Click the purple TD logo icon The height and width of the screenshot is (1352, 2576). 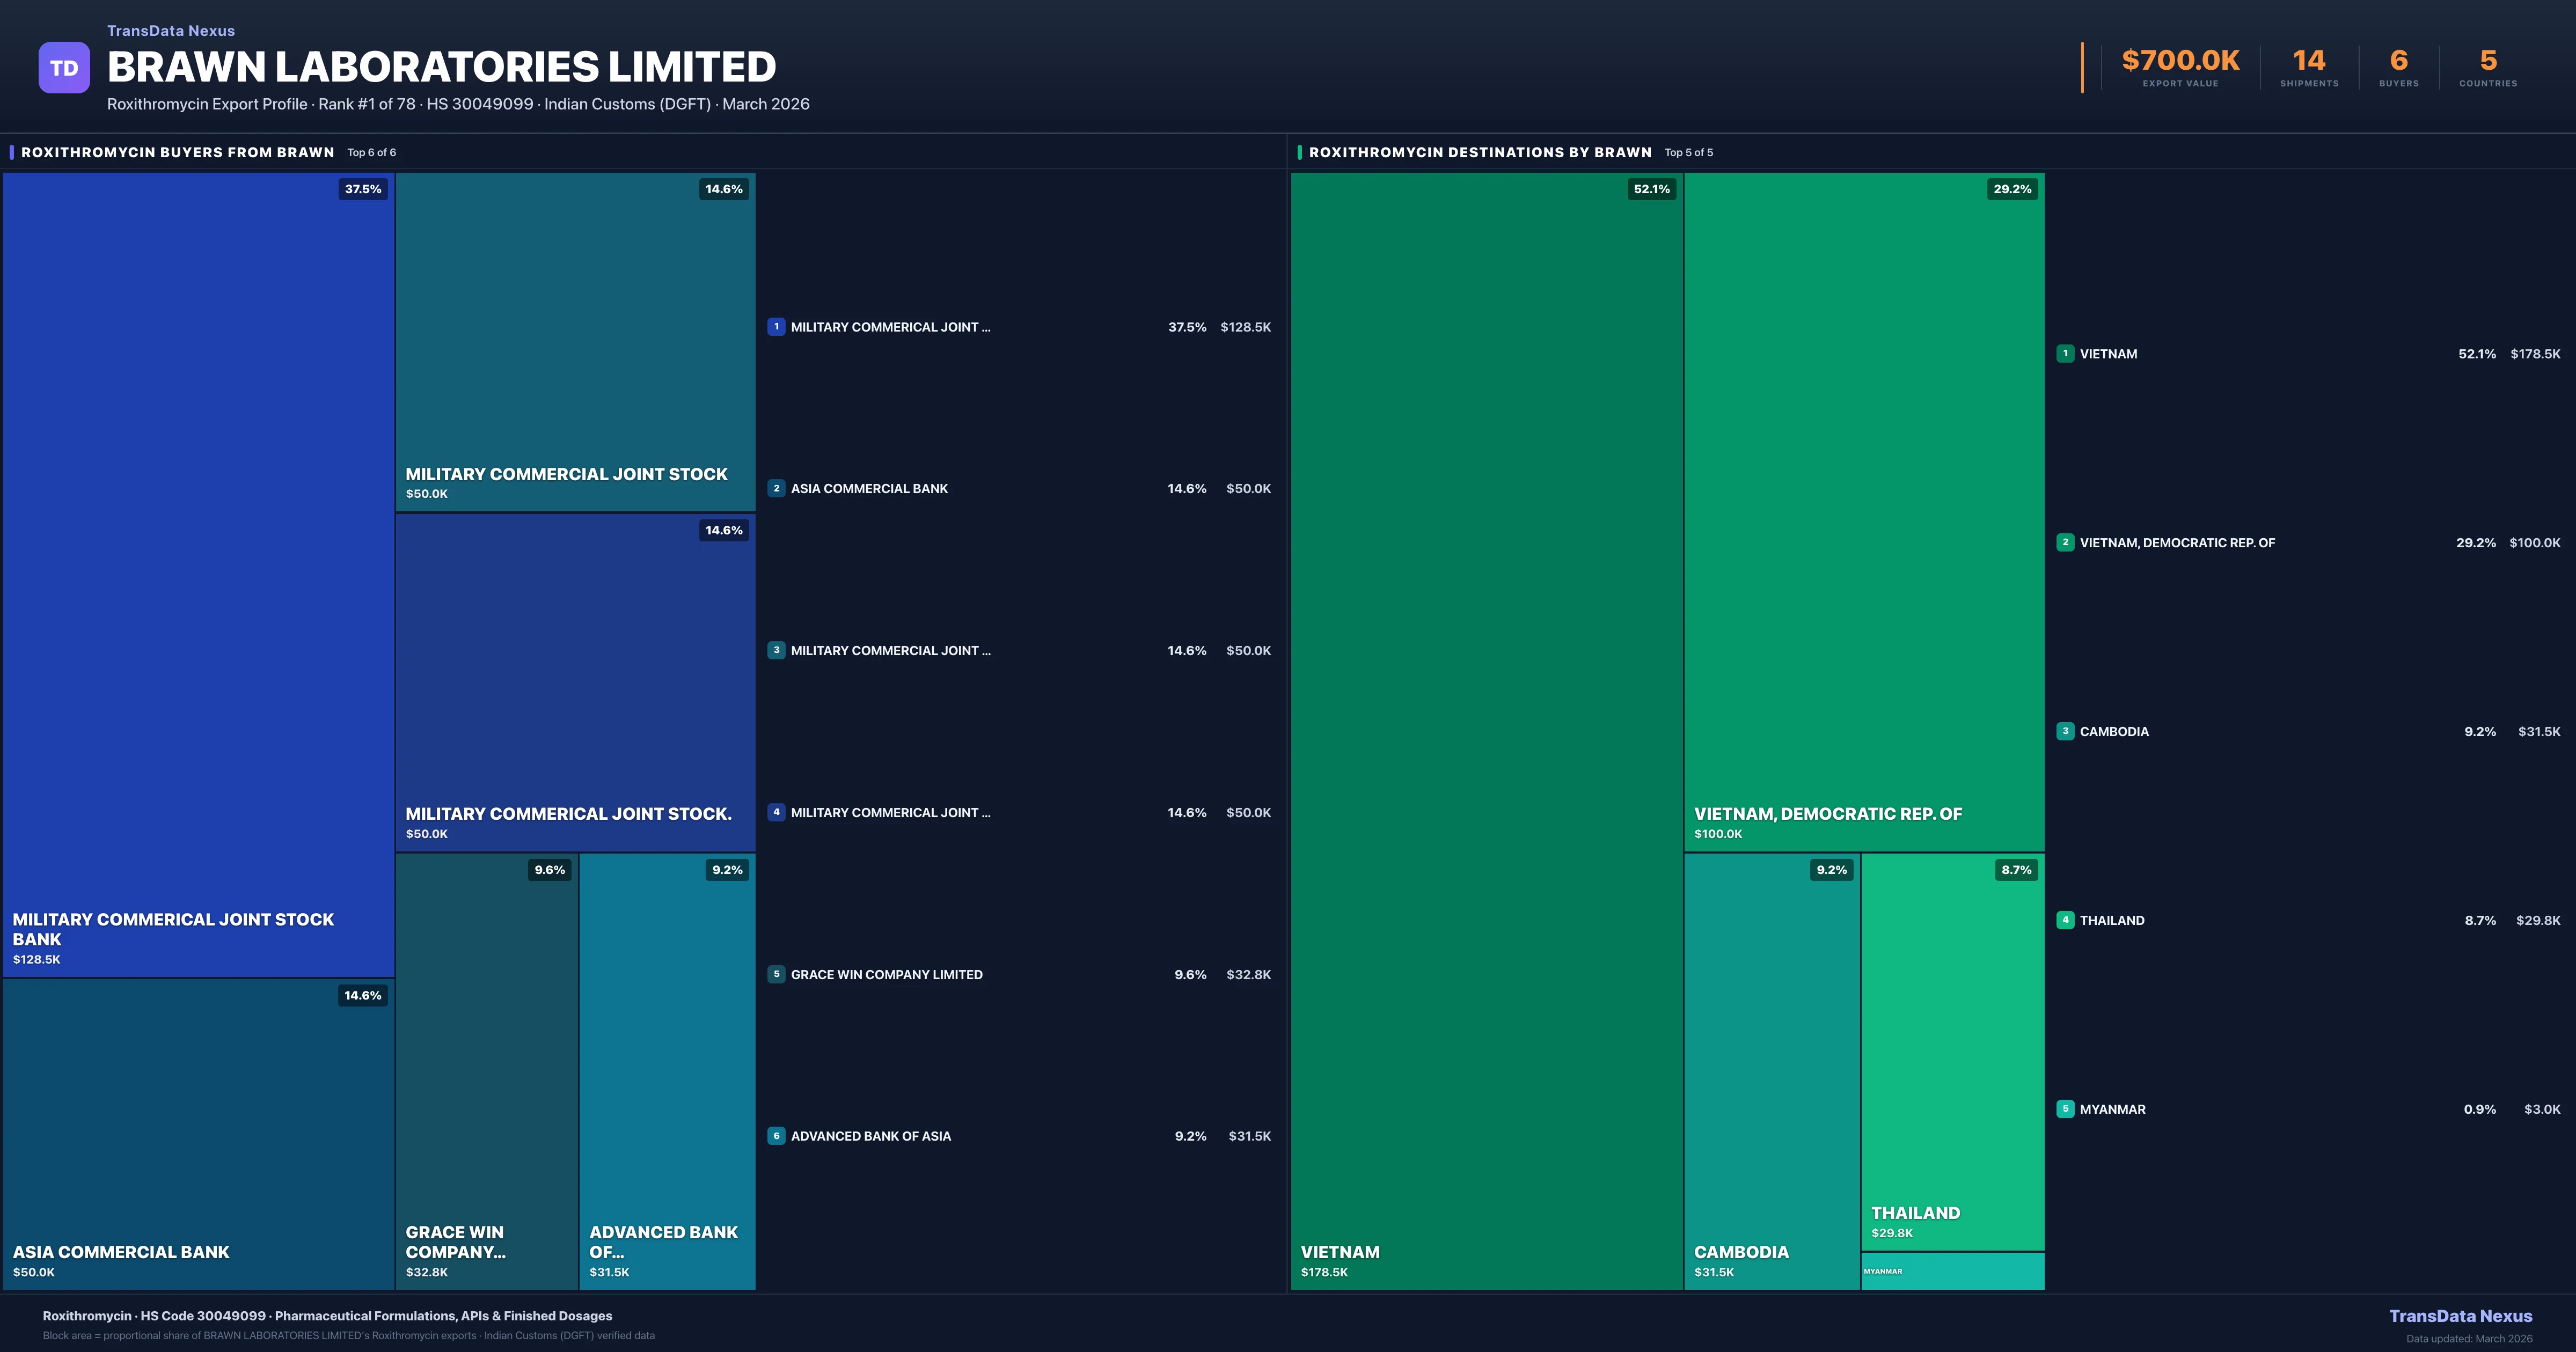click(64, 68)
